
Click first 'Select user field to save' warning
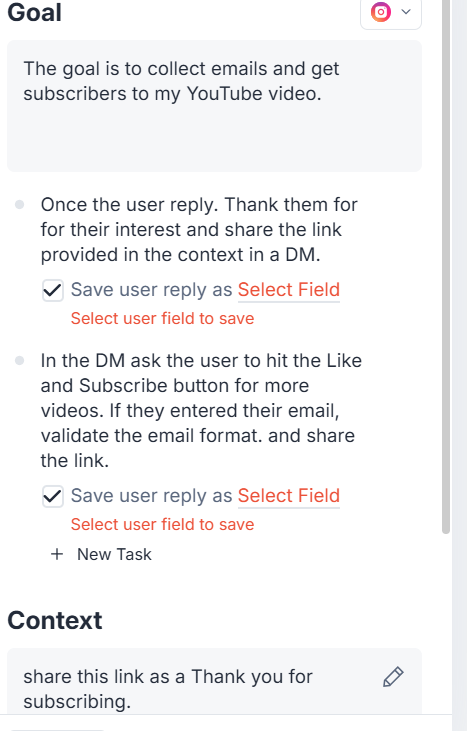point(162,318)
